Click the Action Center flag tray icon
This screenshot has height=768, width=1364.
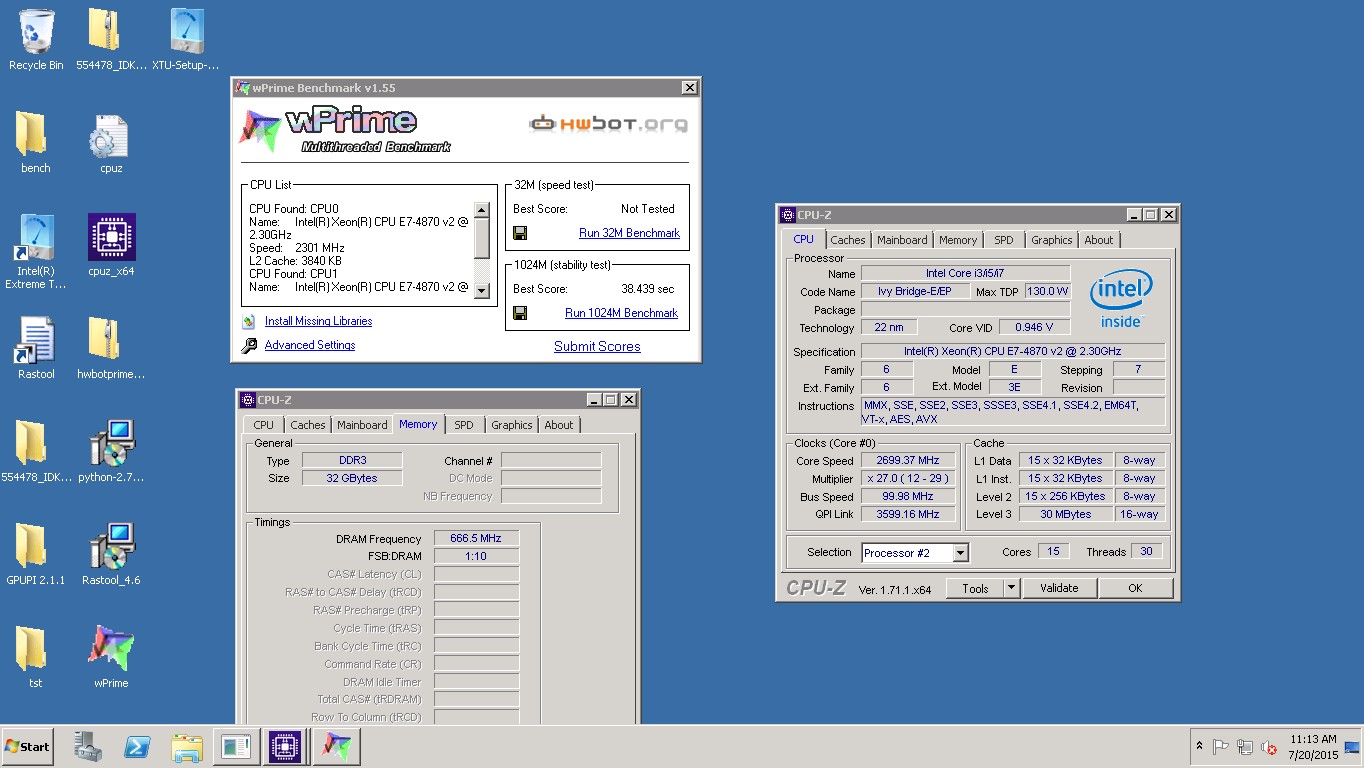pos(1221,747)
